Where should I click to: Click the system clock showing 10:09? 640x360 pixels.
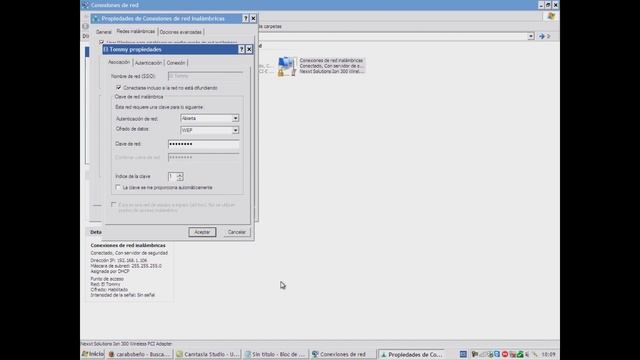(548, 354)
